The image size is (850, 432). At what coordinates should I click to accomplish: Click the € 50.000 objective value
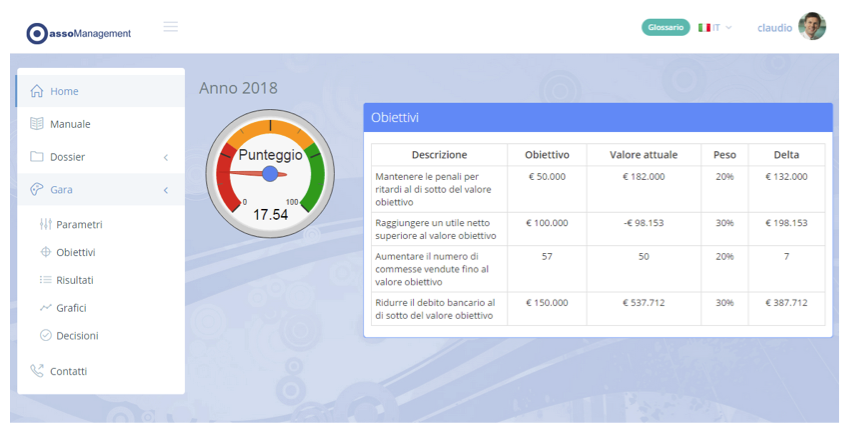547,177
